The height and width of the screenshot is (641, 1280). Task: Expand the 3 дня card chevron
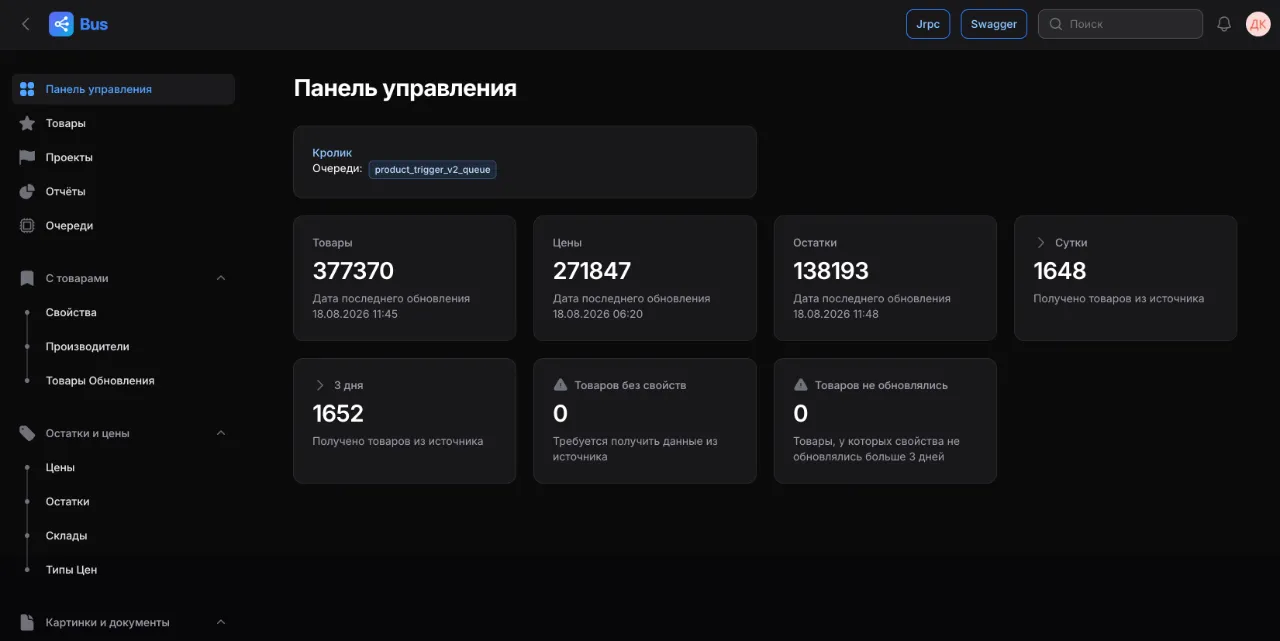[320, 385]
